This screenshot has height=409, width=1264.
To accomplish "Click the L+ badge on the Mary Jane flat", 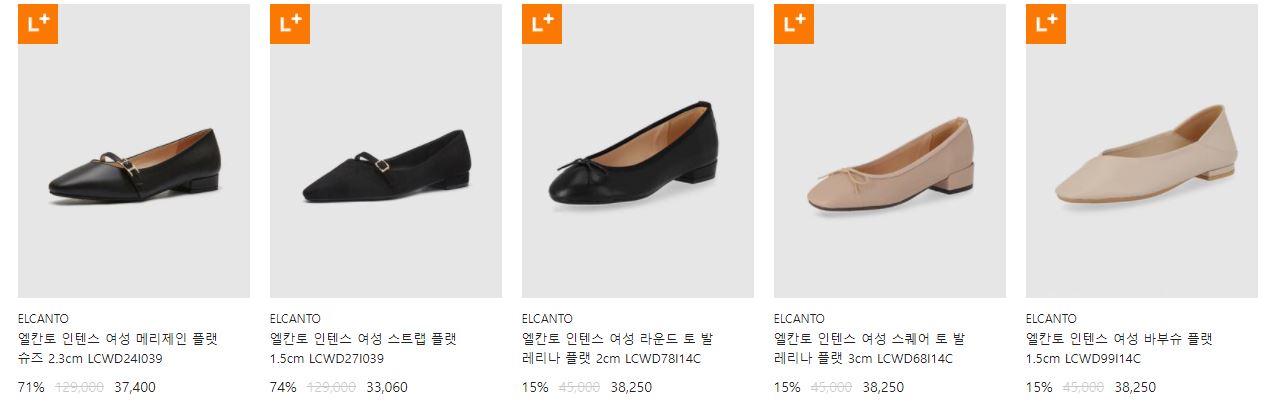I will pyautogui.click(x=38, y=24).
